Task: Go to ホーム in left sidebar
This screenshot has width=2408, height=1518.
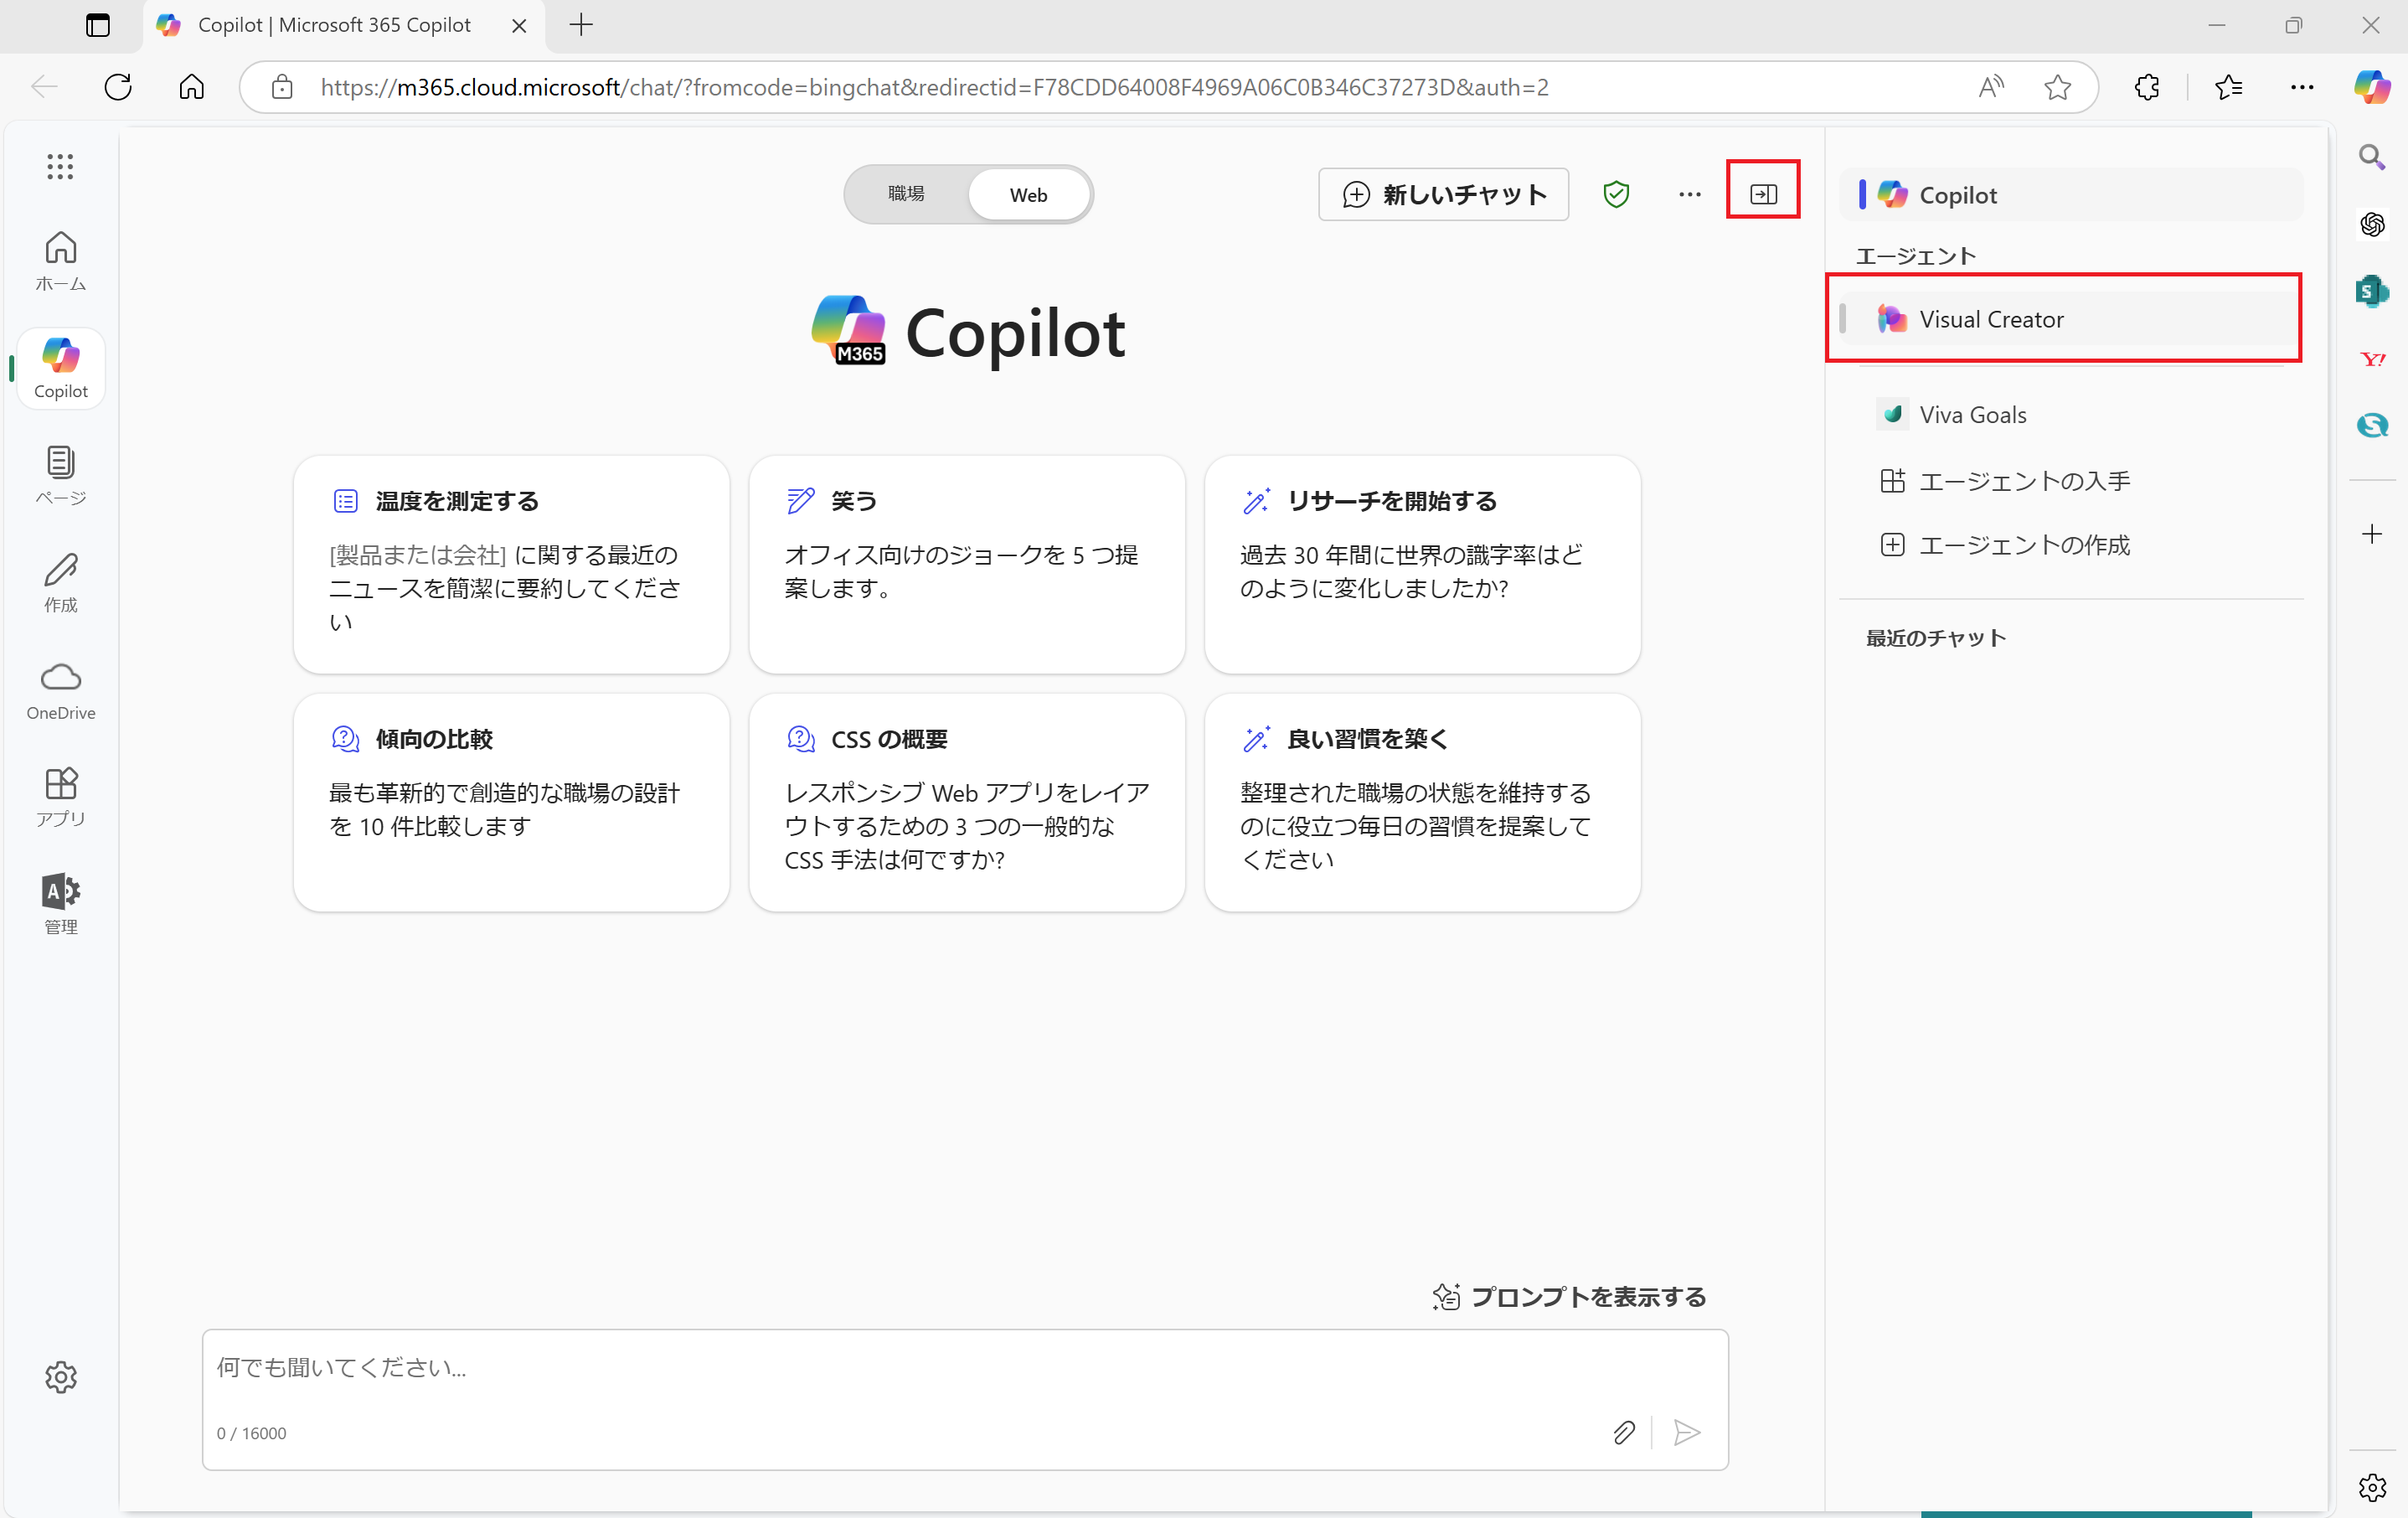Action: point(60,261)
